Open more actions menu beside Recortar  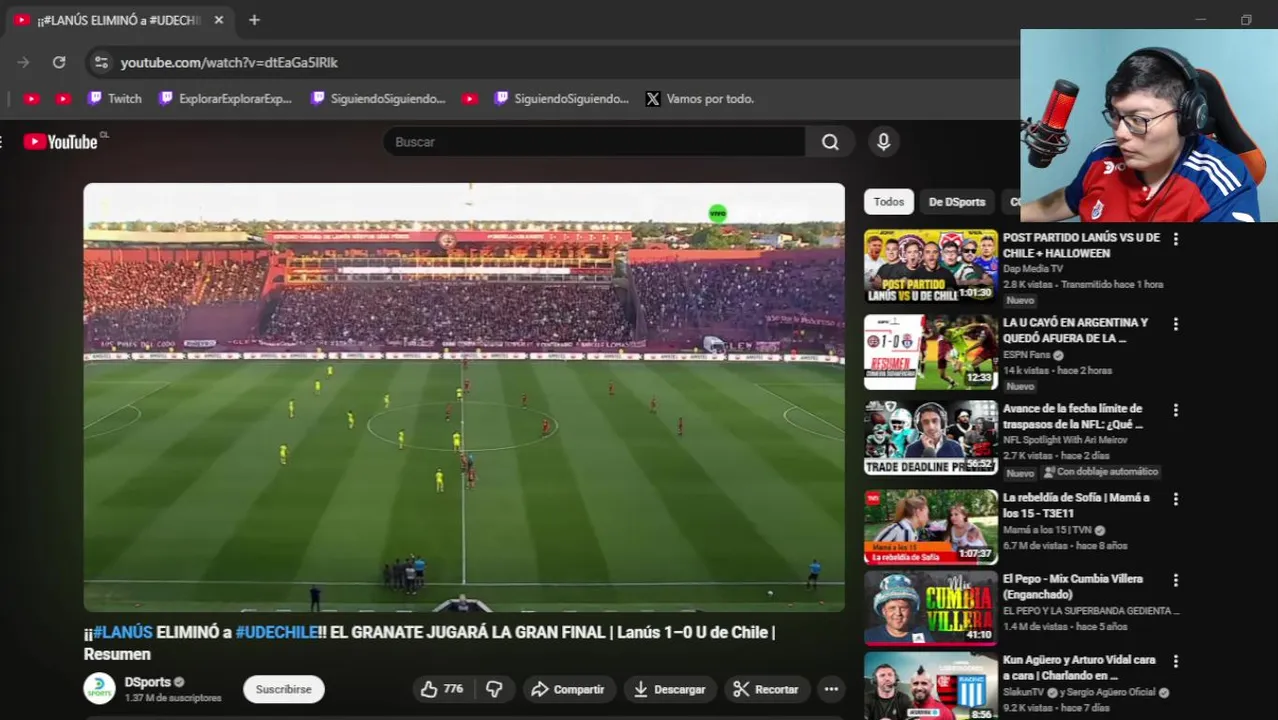(831, 689)
